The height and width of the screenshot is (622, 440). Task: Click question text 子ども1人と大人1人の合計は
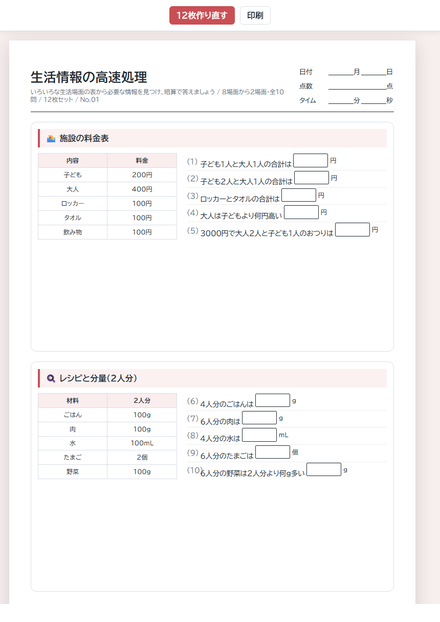point(246,164)
